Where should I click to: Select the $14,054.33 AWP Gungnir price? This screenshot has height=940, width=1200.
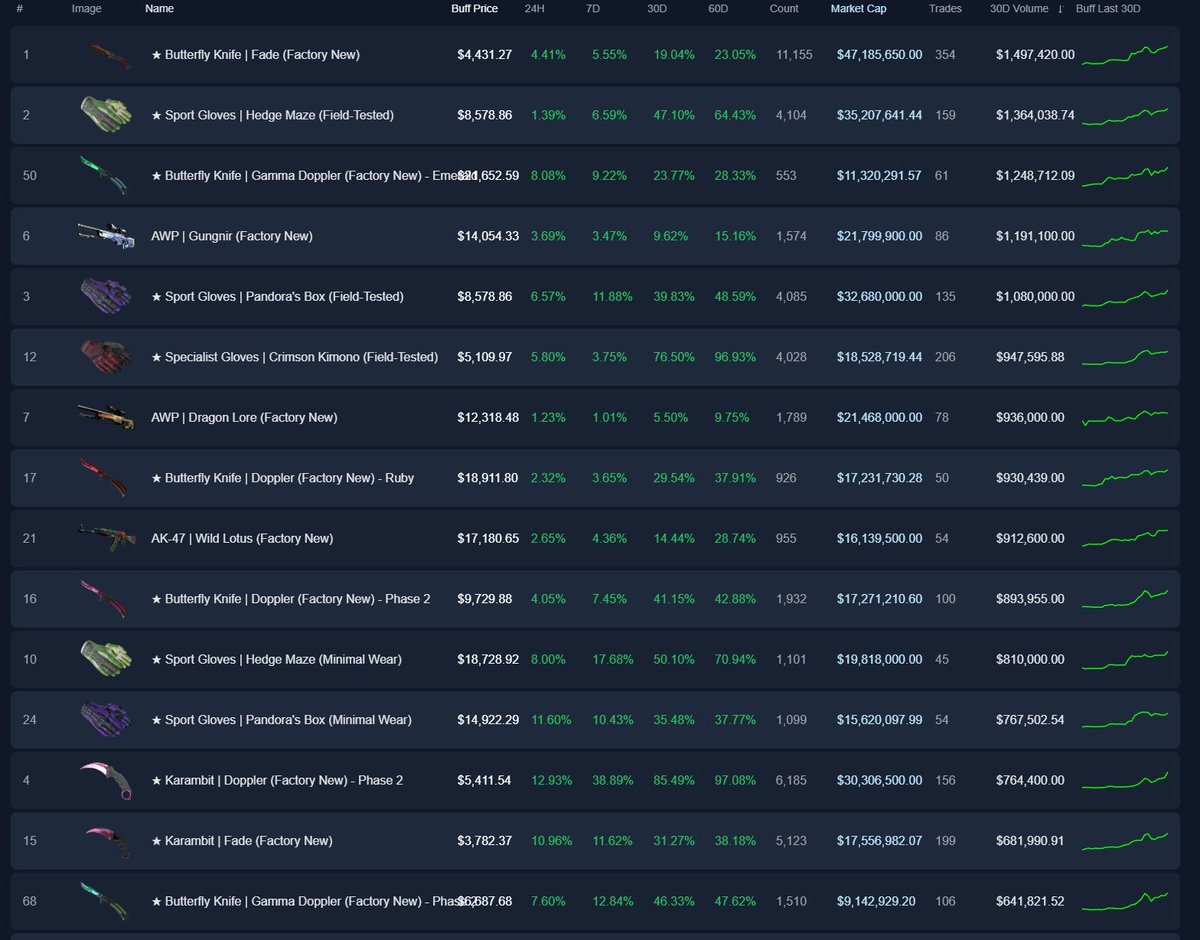pos(488,236)
